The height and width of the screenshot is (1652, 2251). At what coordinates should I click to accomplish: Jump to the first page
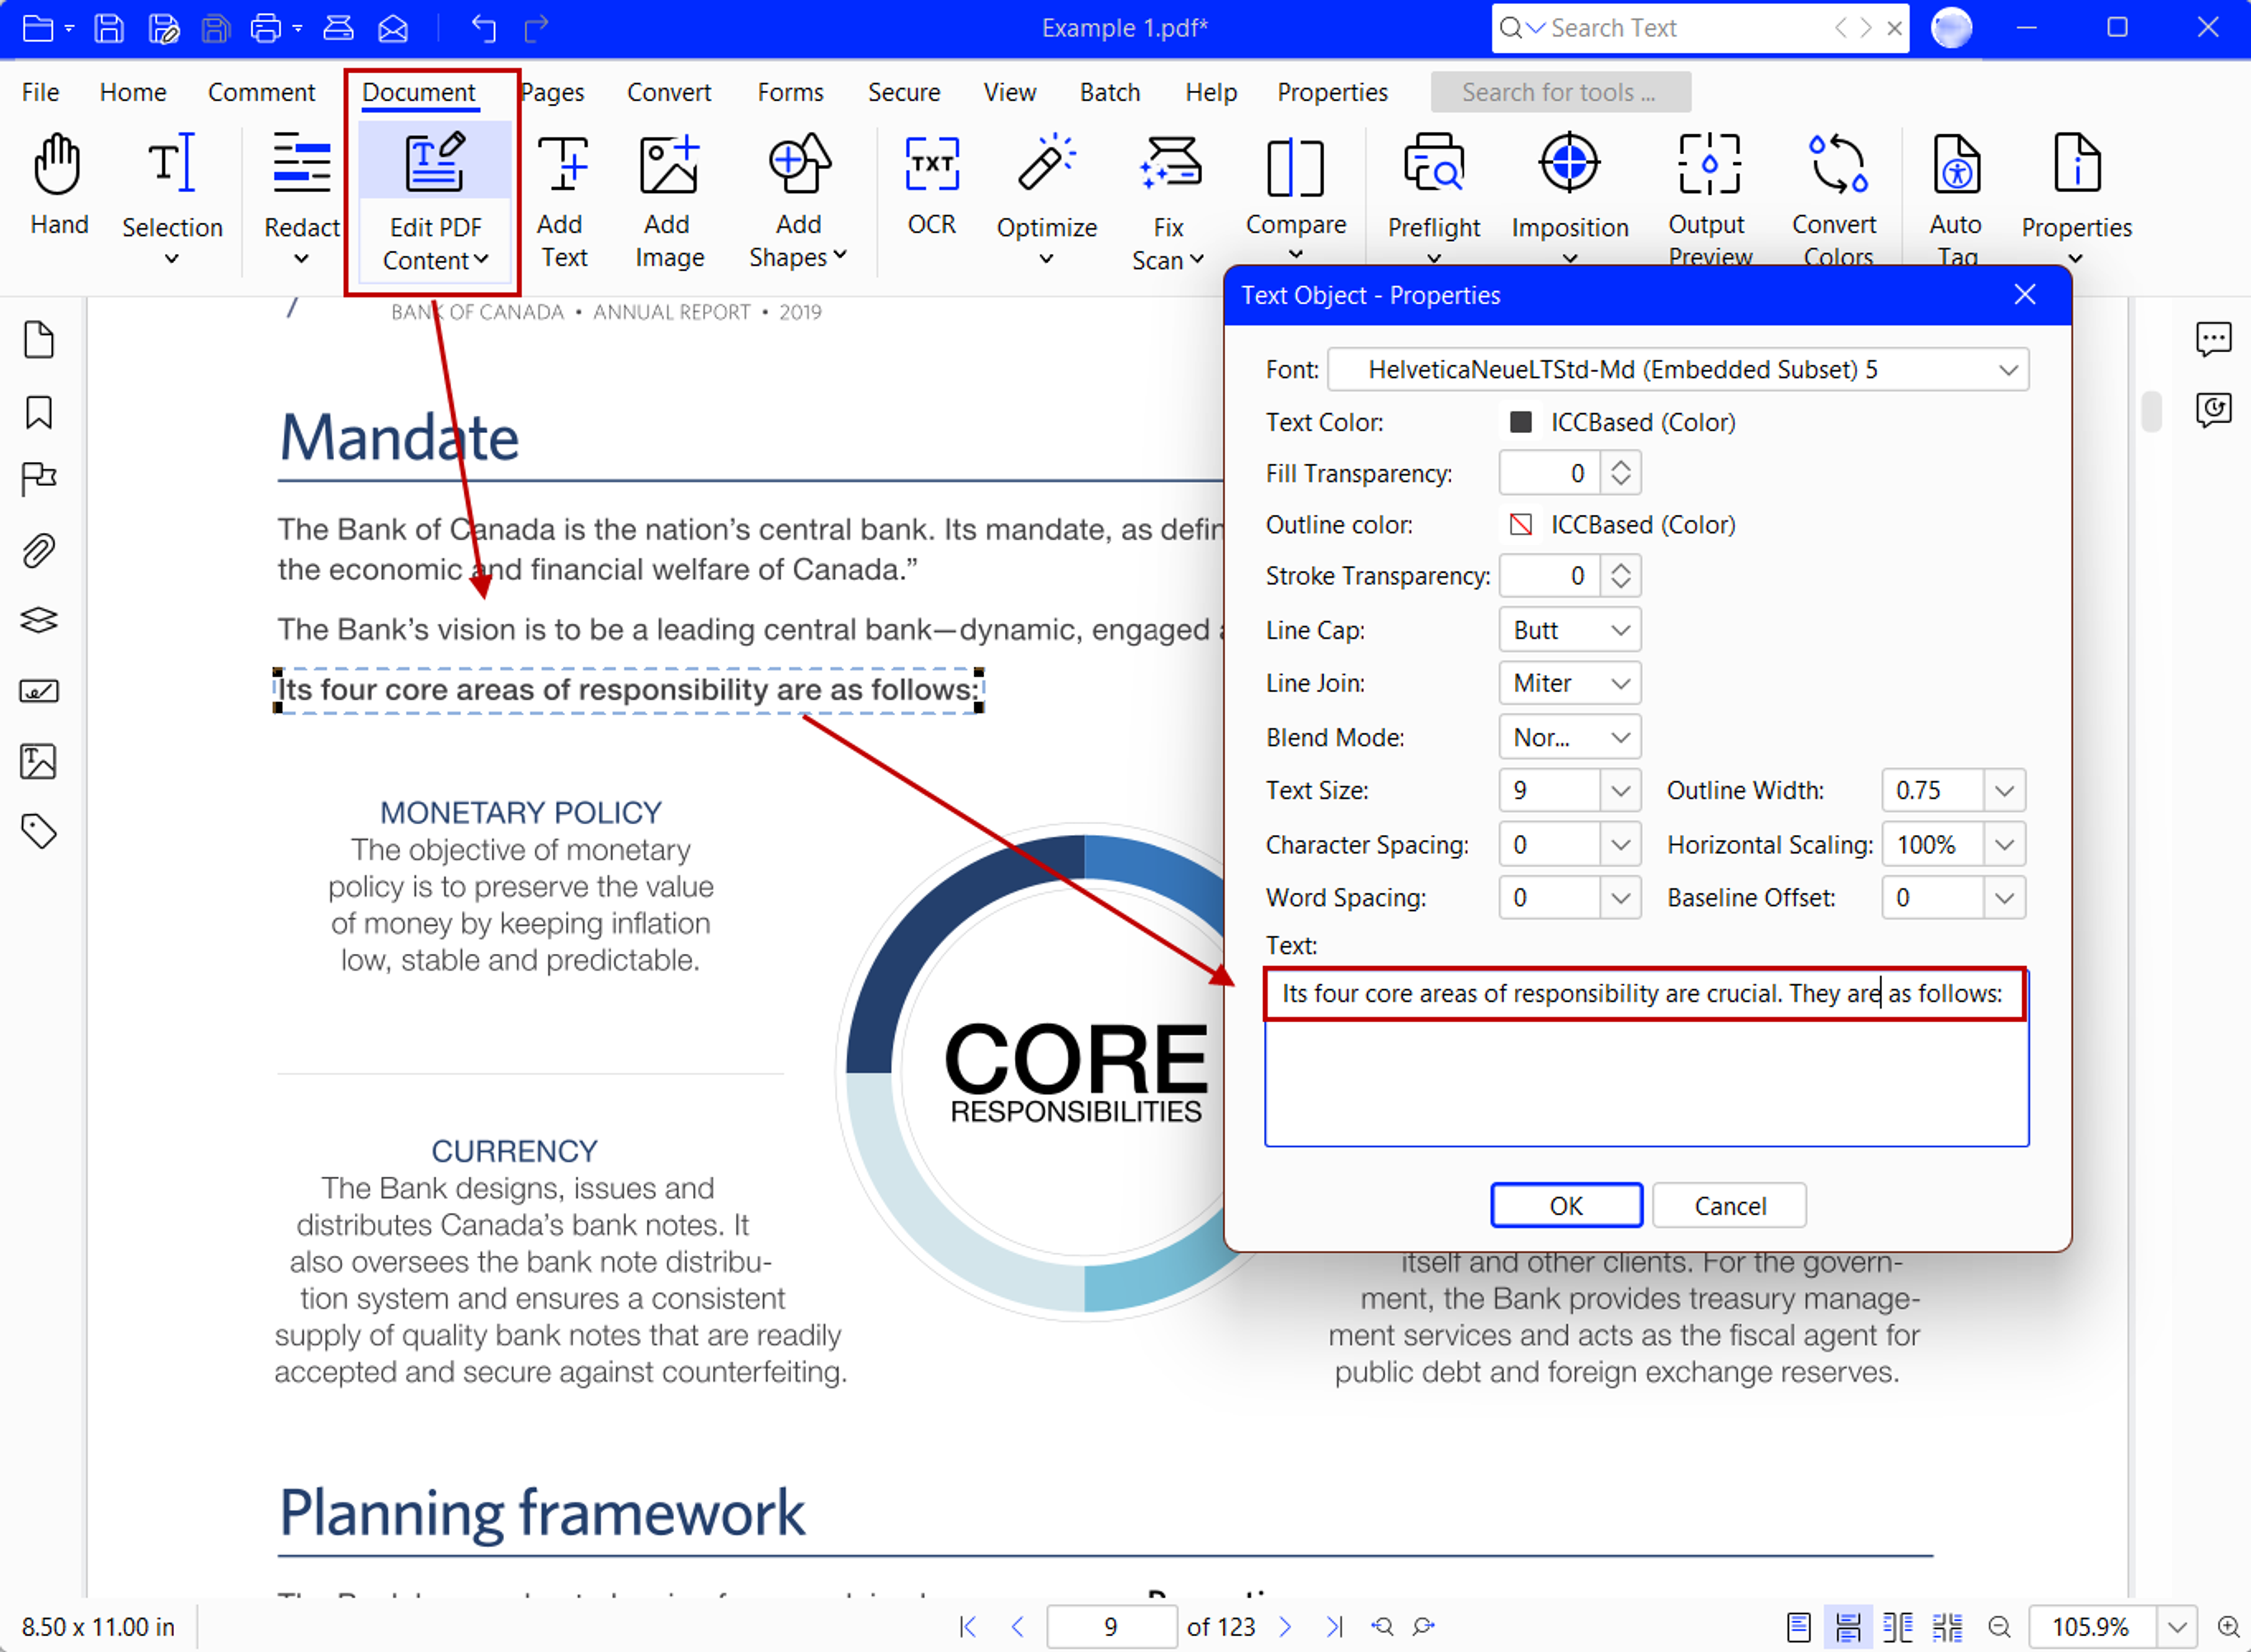point(967,1627)
